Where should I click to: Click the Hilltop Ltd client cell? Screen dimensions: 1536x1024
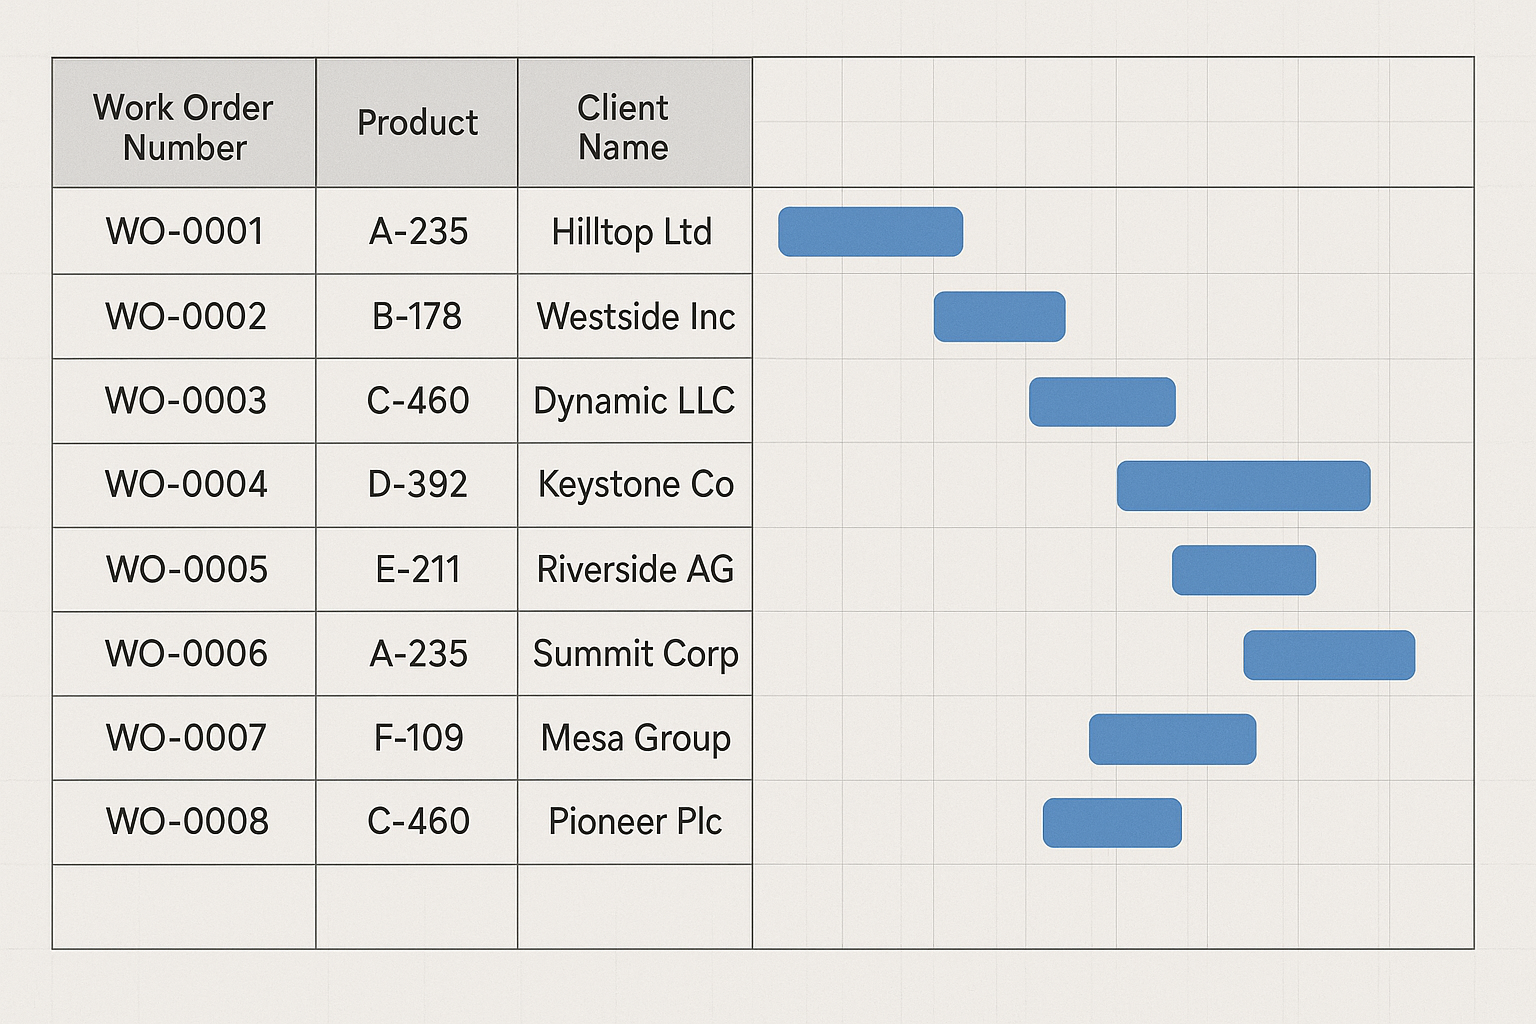coord(632,232)
